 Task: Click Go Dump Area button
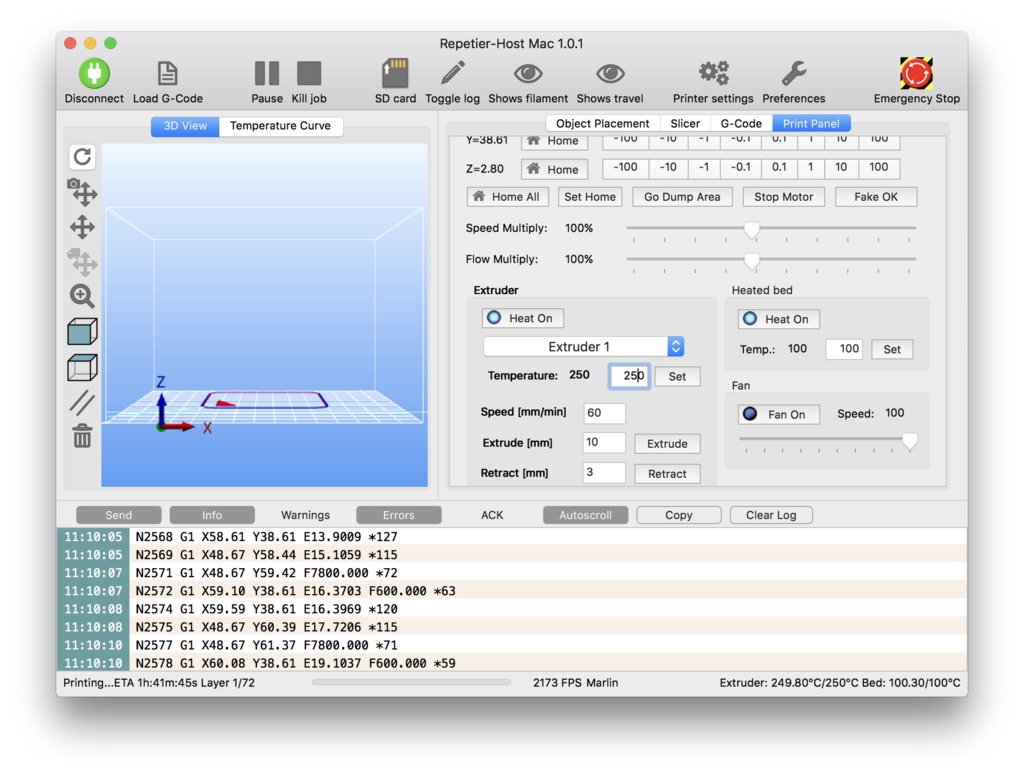(682, 197)
